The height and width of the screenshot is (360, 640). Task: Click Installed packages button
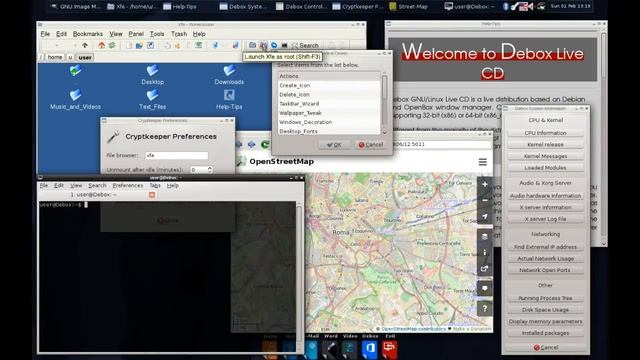[x=545, y=333]
